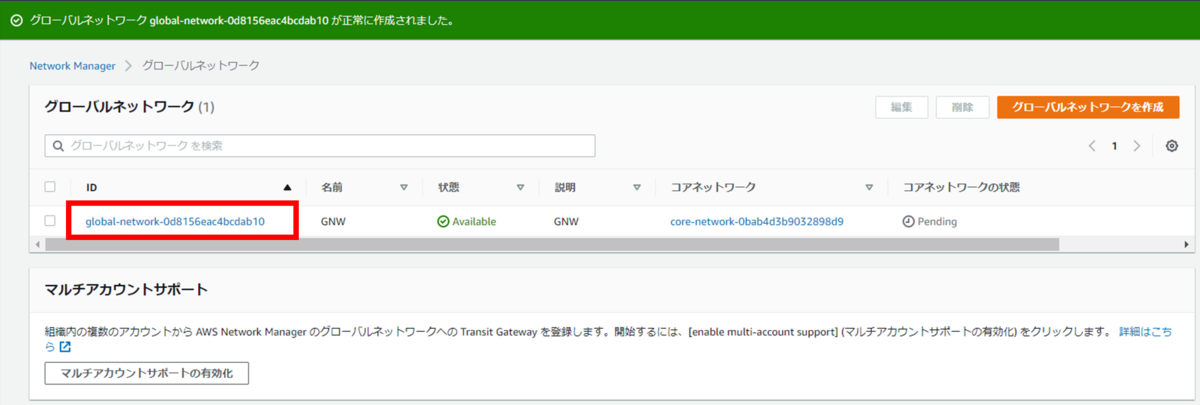The height and width of the screenshot is (405, 1200).
Task: Open core-network-0bab4d3b9032898d9 link
Action: [x=757, y=221]
